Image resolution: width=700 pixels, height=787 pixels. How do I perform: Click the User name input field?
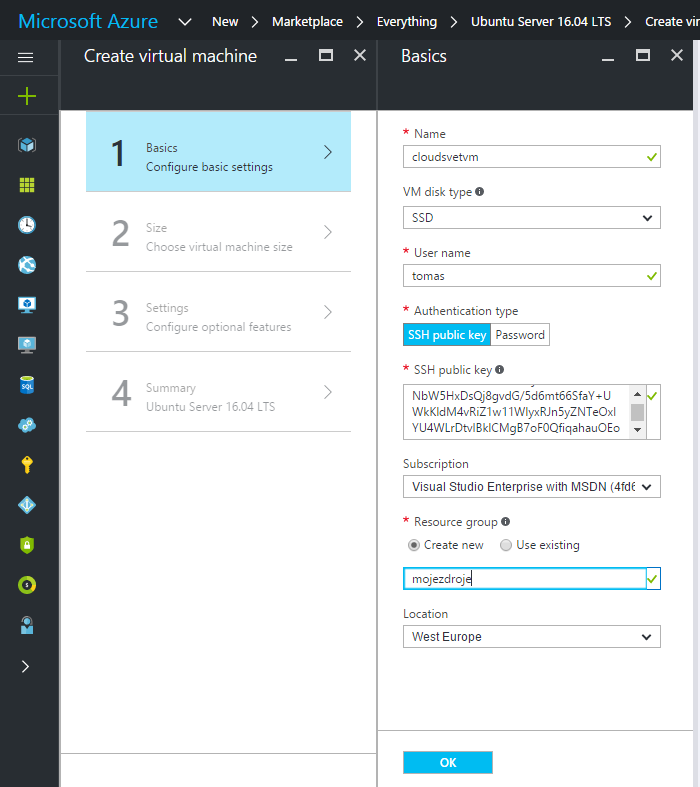point(531,276)
